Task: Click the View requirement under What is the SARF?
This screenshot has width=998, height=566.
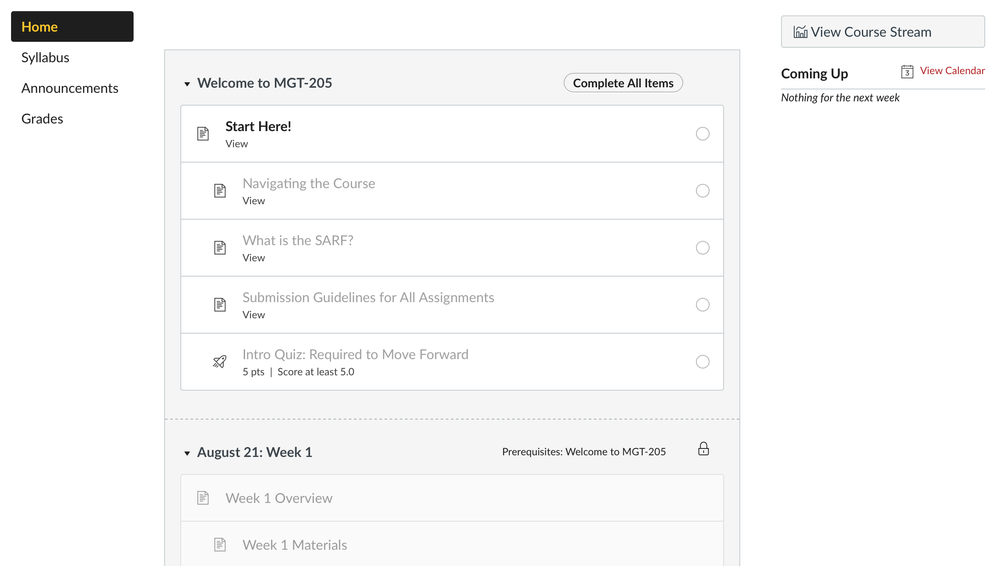Action: point(254,258)
